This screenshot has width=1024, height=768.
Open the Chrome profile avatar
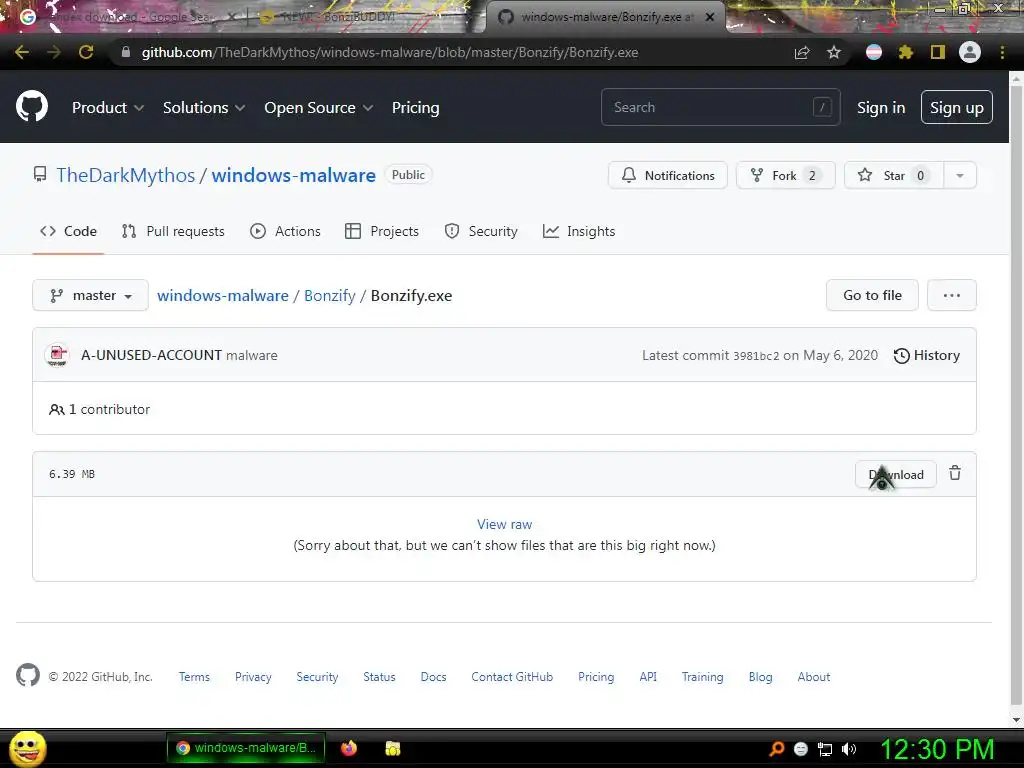point(970,52)
